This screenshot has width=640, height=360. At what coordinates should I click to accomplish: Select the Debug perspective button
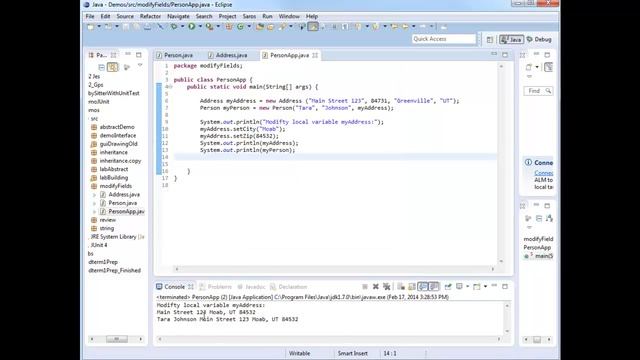click(539, 40)
